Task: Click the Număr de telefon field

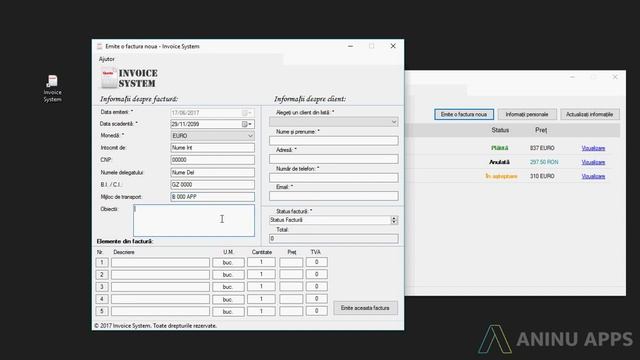Action: (333, 178)
